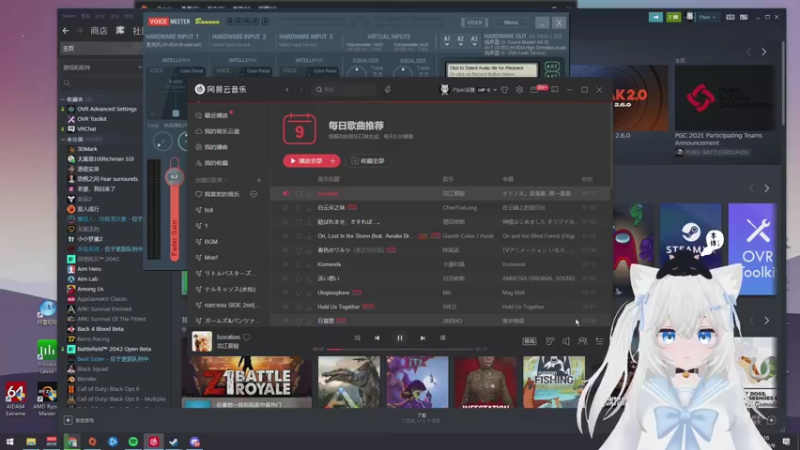Skip to next track in NetEase player

pos(422,338)
